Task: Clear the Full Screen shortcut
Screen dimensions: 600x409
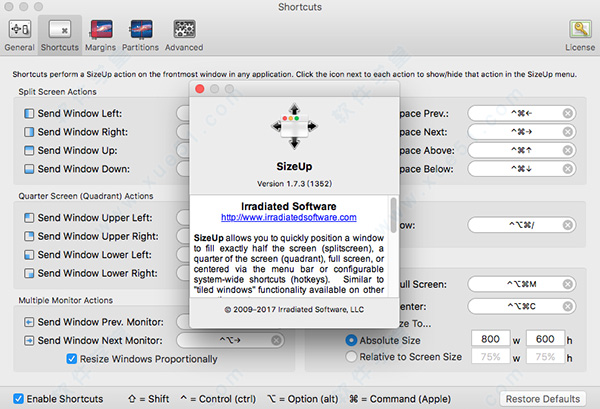Action: [x=568, y=284]
